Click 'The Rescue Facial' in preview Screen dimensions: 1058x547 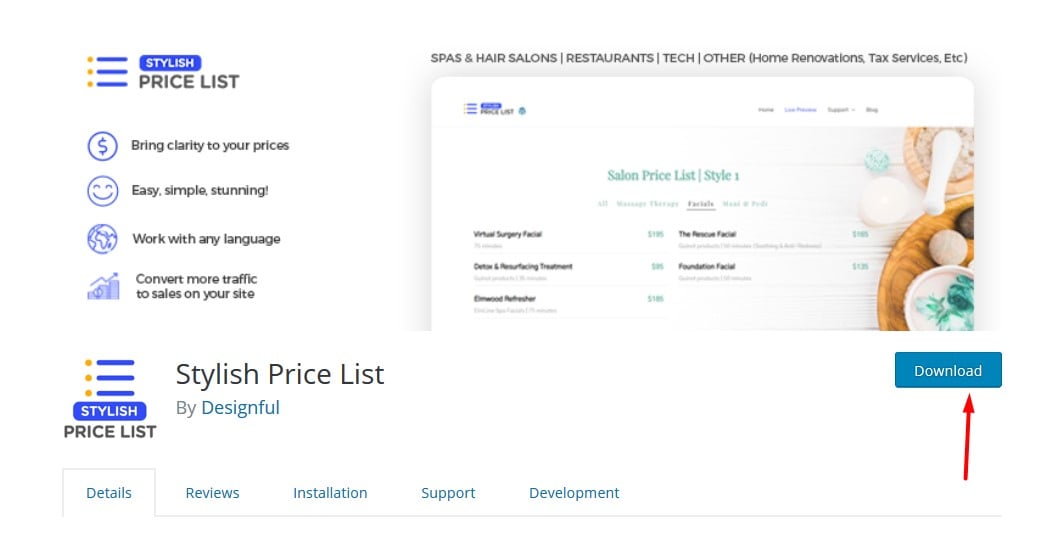tap(707, 234)
